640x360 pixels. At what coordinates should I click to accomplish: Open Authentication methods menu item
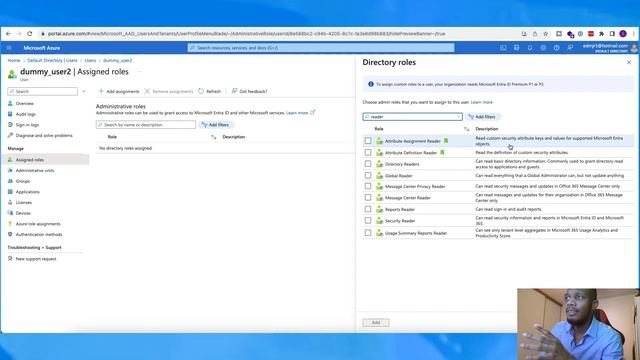(x=39, y=234)
